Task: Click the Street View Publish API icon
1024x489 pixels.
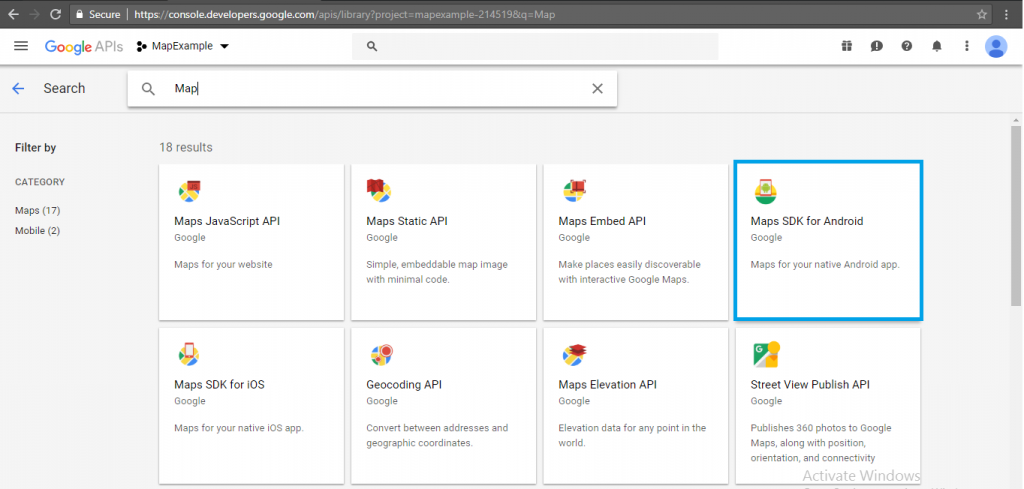Action: [x=767, y=355]
